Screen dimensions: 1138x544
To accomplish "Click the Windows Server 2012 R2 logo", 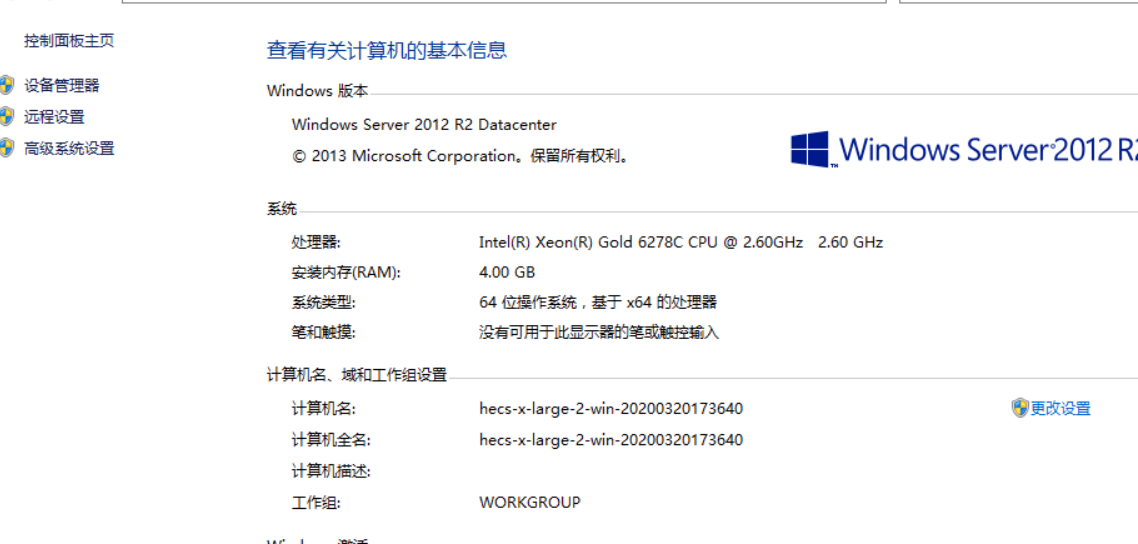I will point(964,149).
